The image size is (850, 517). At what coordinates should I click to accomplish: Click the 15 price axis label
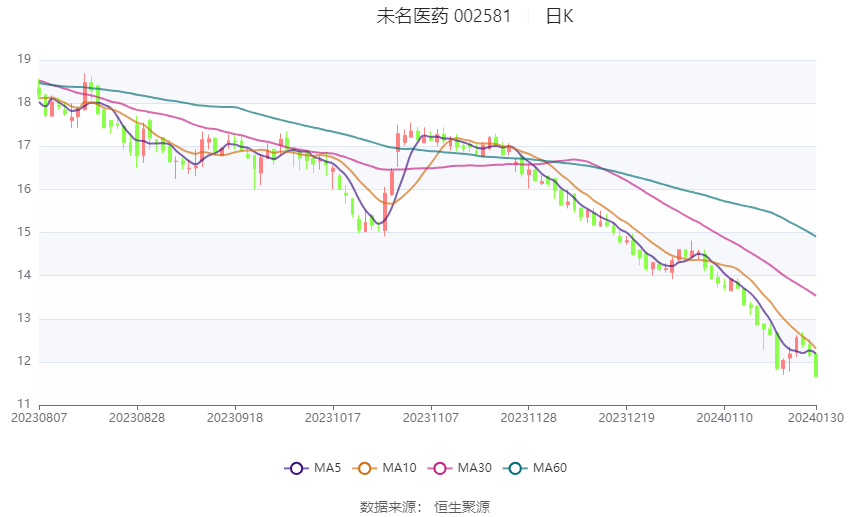coord(24,232)
